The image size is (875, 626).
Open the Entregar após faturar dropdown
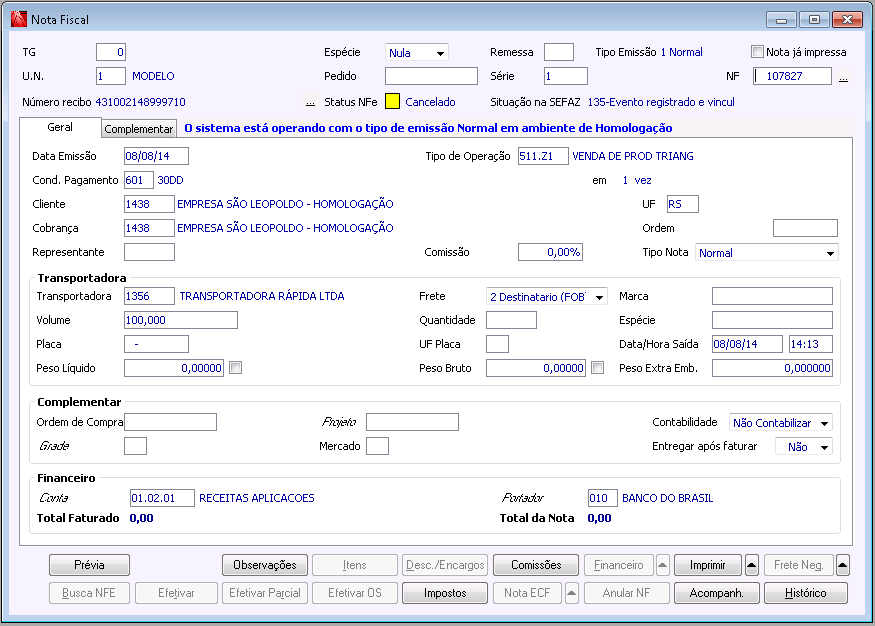click(x=804, y=447)
